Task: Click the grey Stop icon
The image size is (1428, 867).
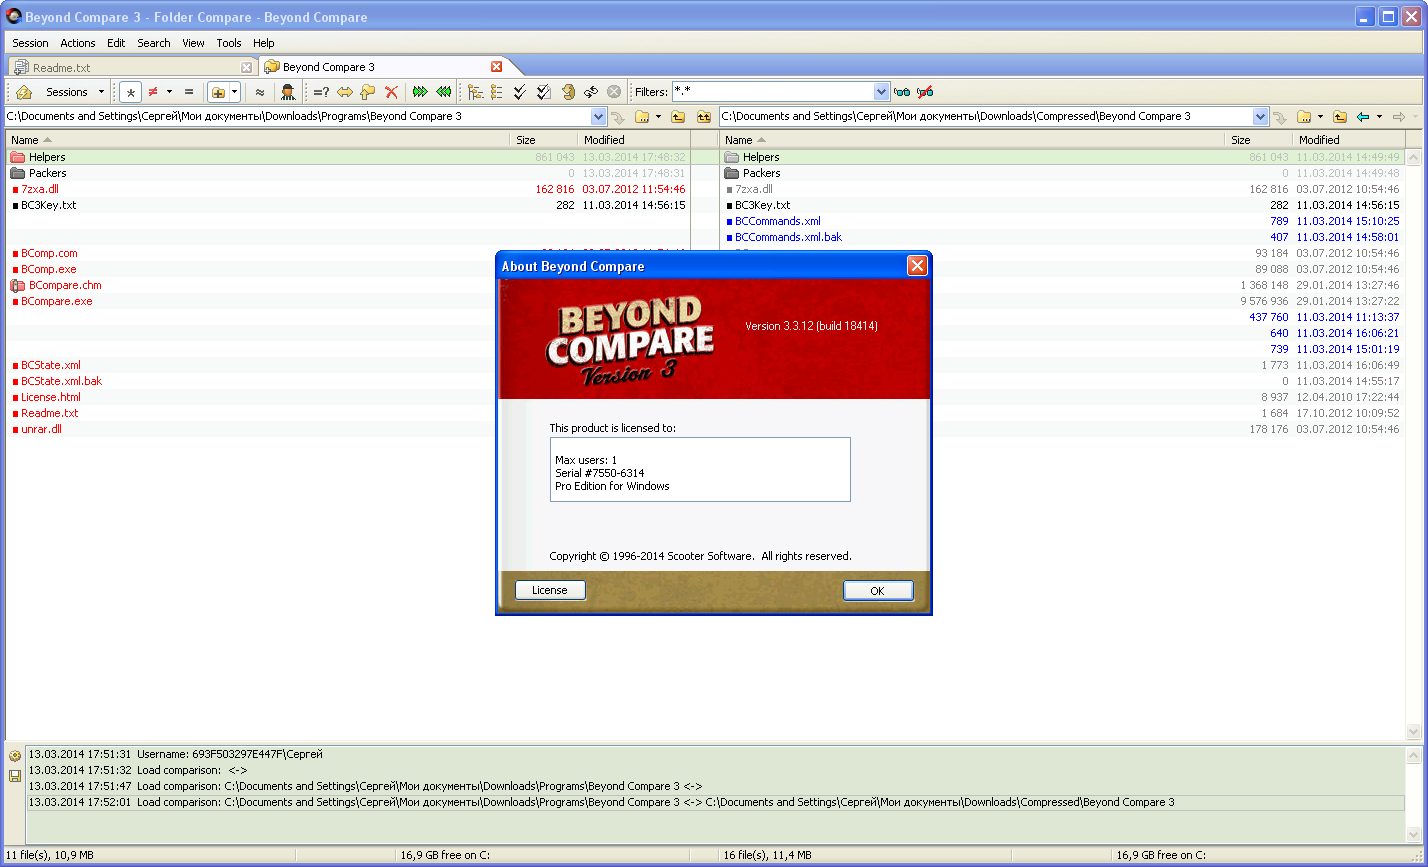Action: tap(614, 92)
